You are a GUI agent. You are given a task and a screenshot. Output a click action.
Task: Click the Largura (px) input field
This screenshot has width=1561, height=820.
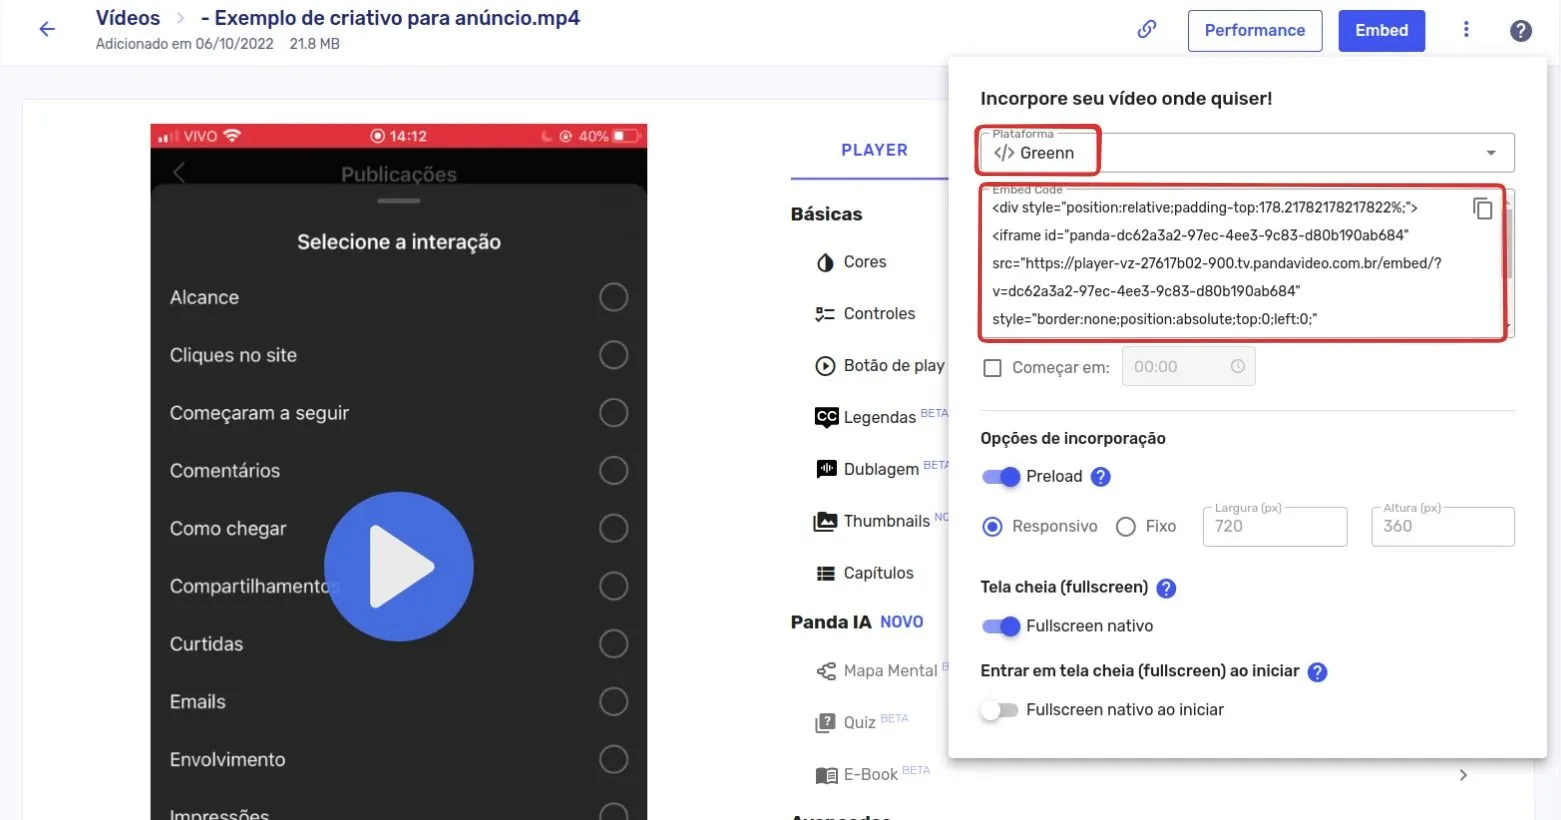coord(1274,526)
